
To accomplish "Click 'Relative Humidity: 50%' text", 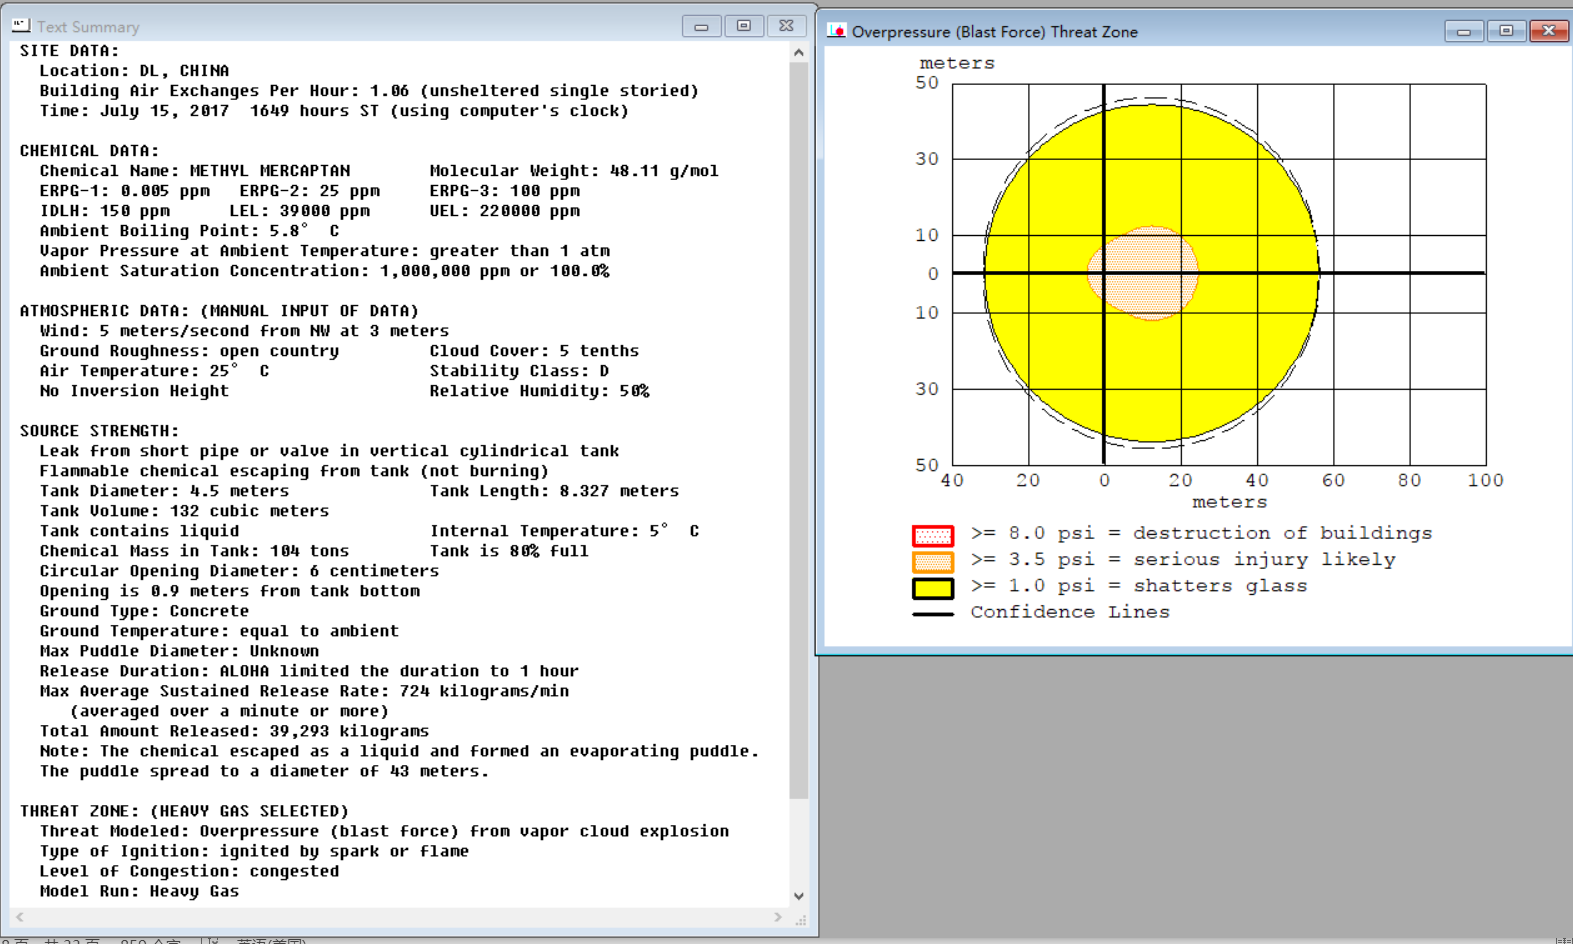I will pos(539,391).
